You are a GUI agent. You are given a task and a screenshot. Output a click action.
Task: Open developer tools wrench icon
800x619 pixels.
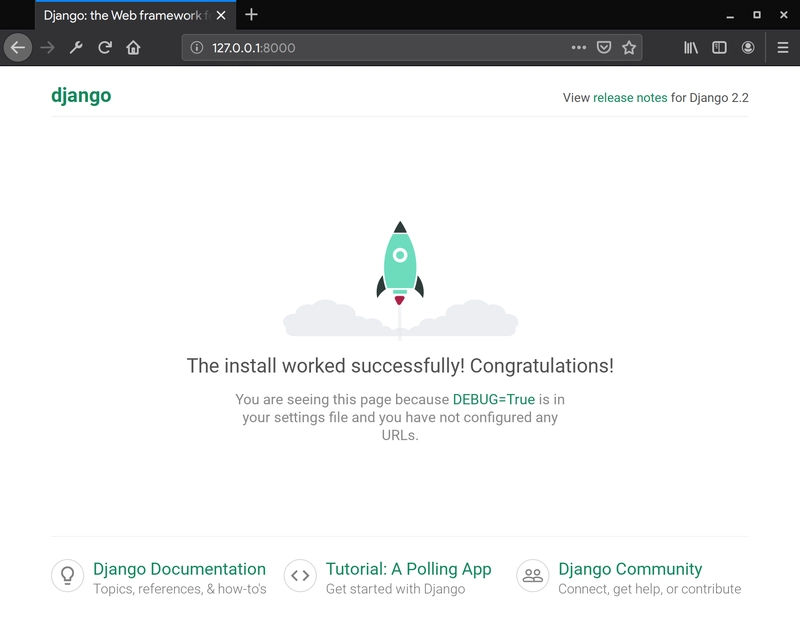(x=76, y=47)
